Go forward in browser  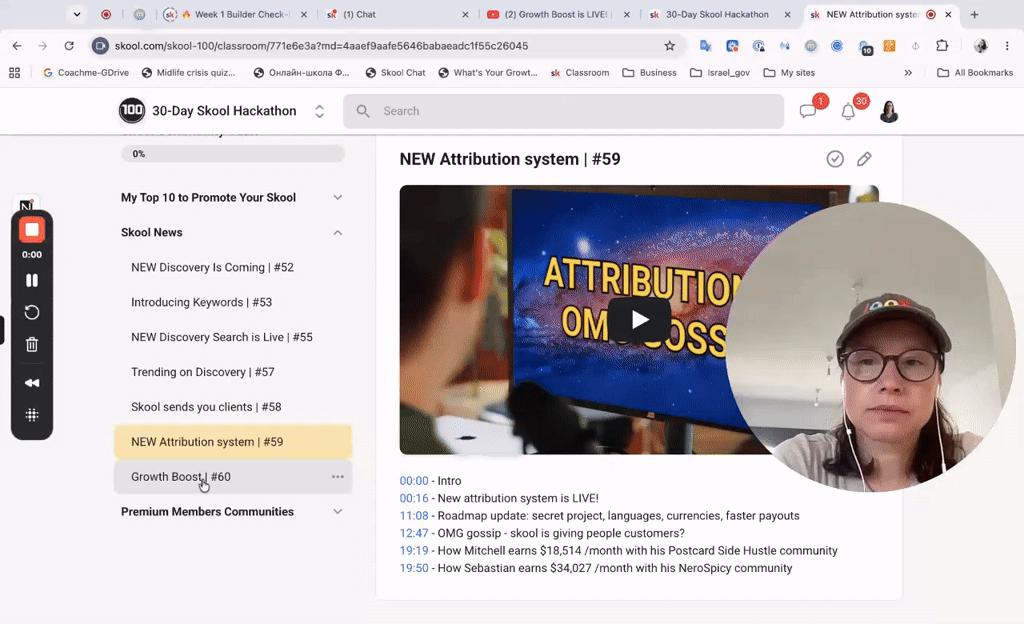pos(42,46)
